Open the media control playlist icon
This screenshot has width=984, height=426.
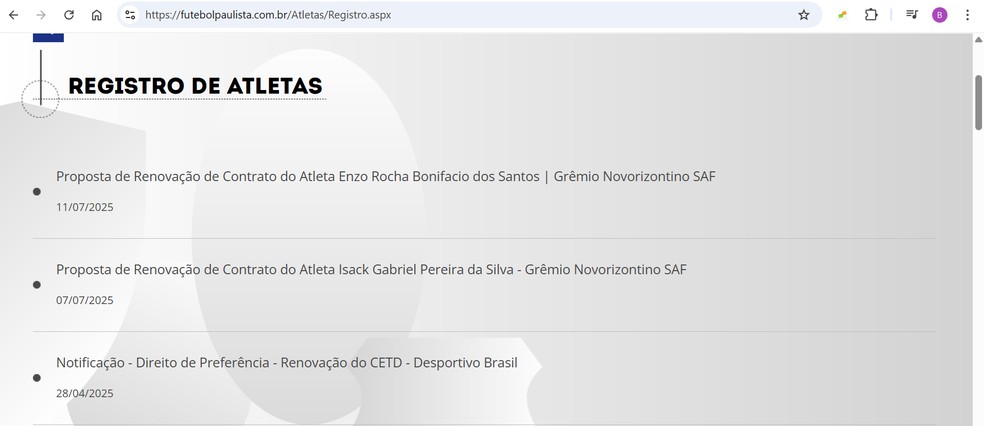(x=912, y=15)
